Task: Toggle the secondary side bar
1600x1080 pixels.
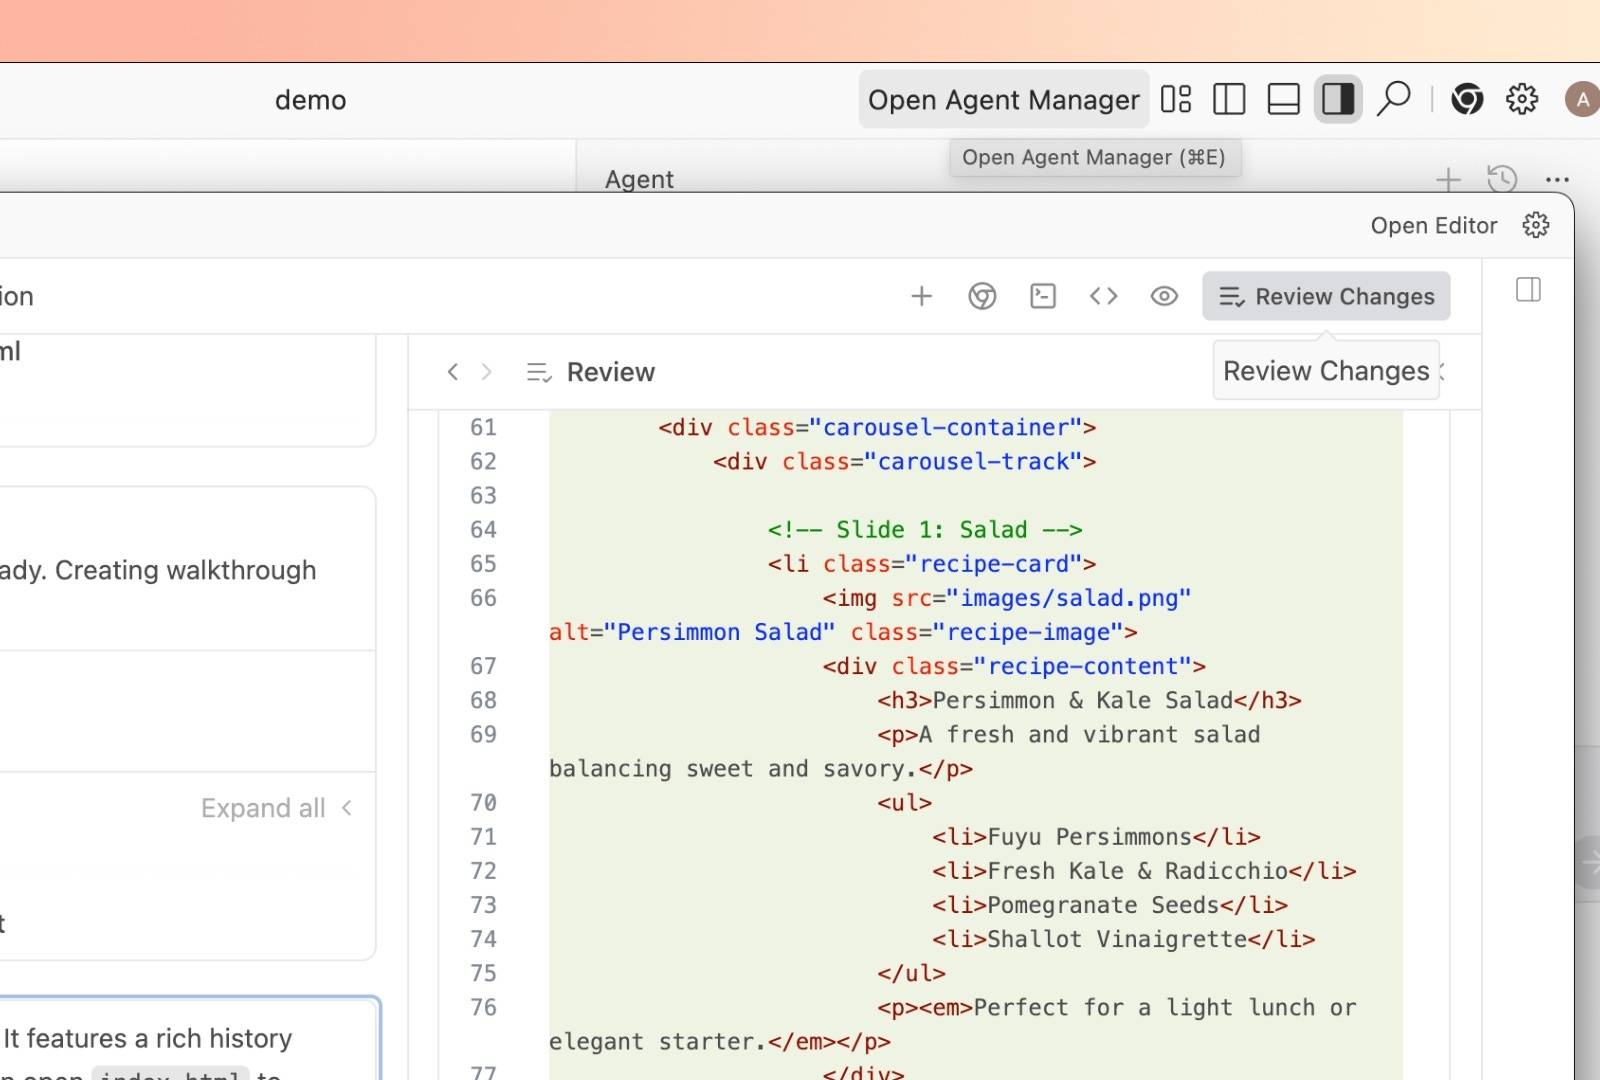Action: point(1338,99)
